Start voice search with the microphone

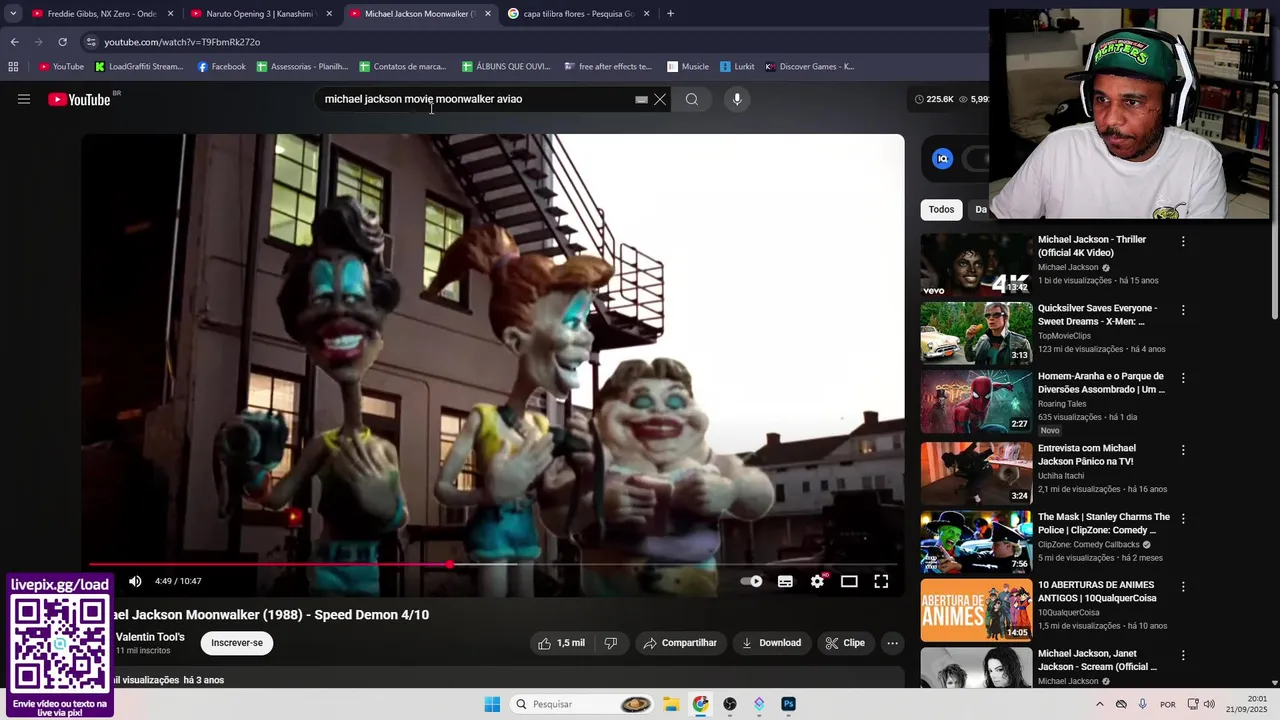point(737,99)
